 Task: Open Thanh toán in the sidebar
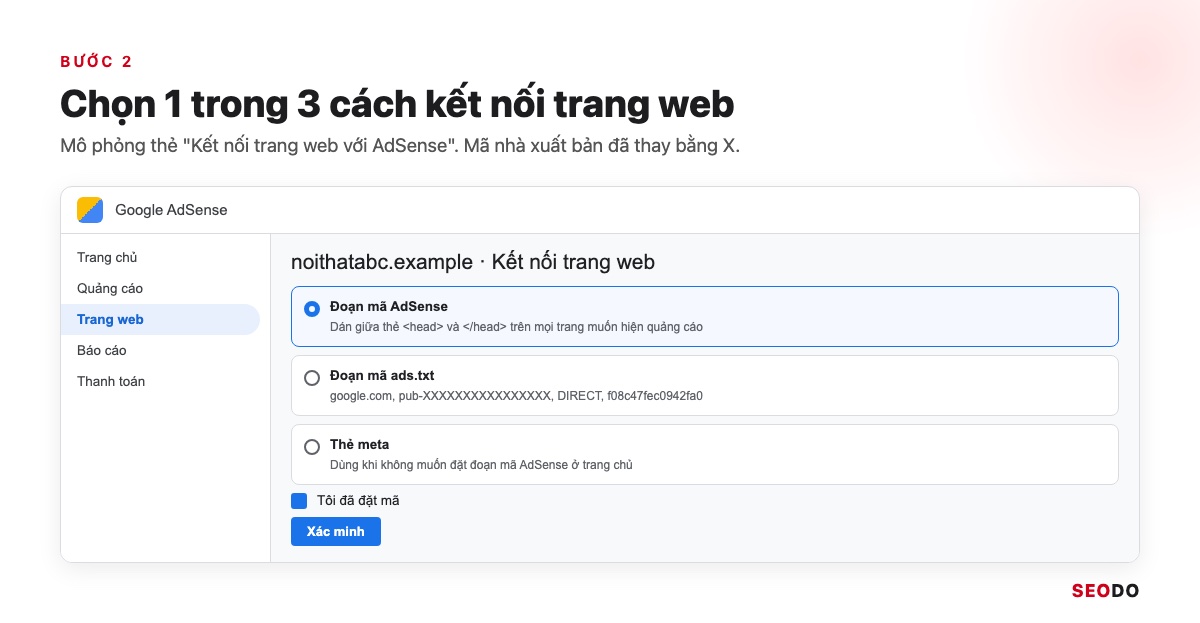[111, 382]
